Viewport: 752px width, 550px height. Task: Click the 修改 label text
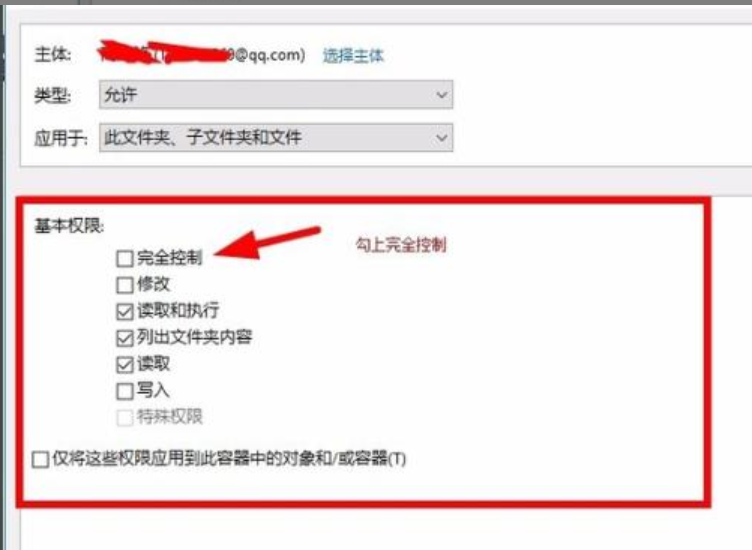click(153, 284)
